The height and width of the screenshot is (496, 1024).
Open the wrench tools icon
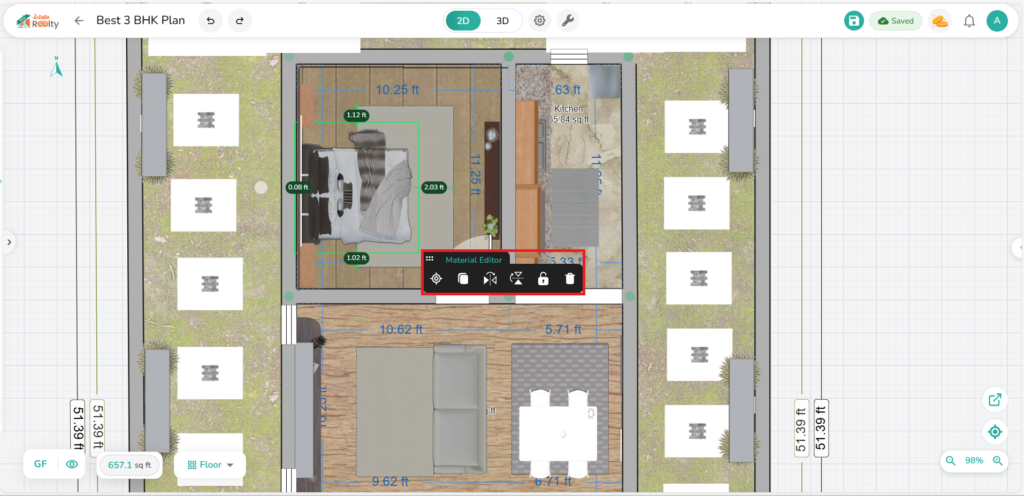point(567,20)
